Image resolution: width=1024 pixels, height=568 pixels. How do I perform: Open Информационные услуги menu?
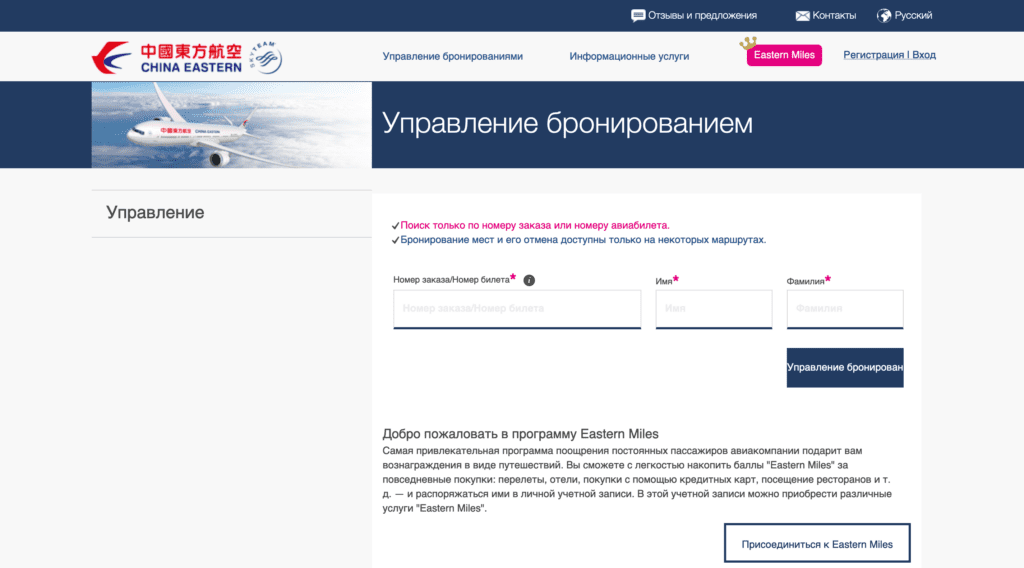pyautogui.click(x=629, y=56)
